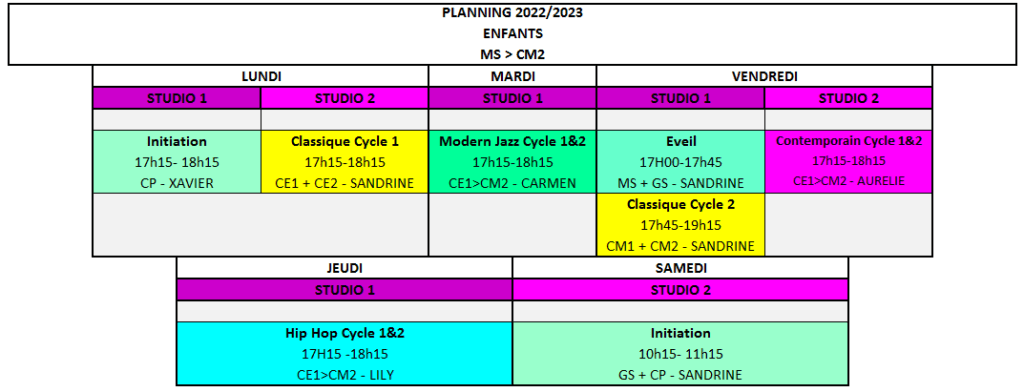Select the Eveil MS + GS class cell
The height and width of the screenshot is (392, 1024).
coord(680,162)
